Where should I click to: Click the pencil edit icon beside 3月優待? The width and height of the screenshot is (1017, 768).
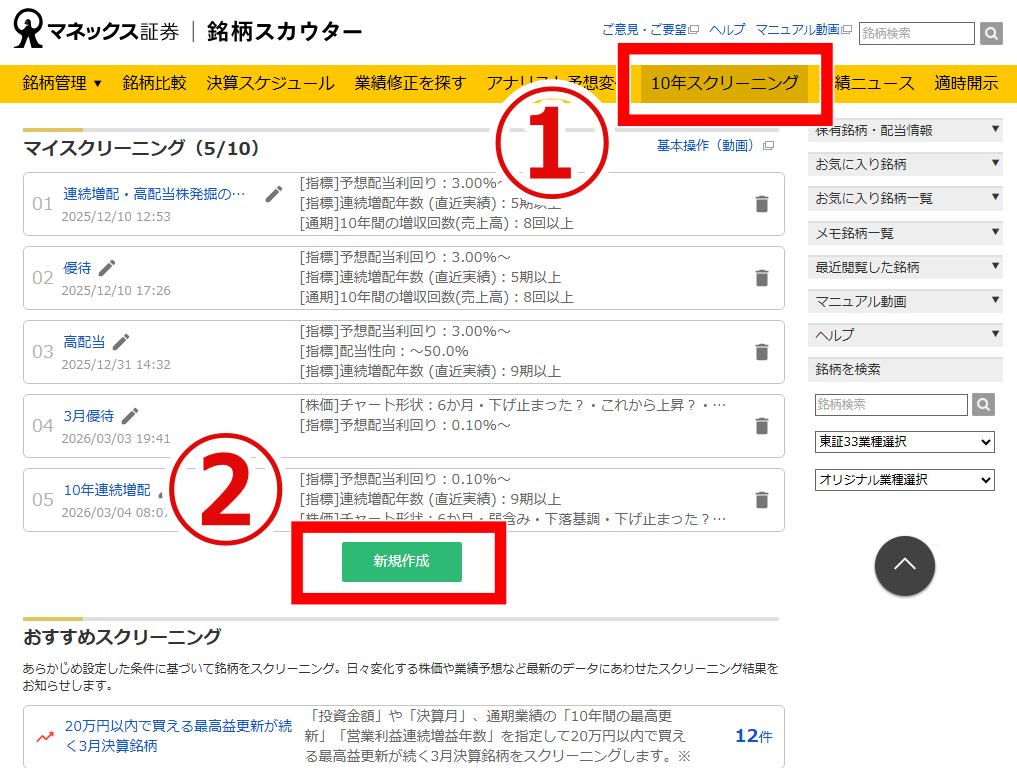130,416
